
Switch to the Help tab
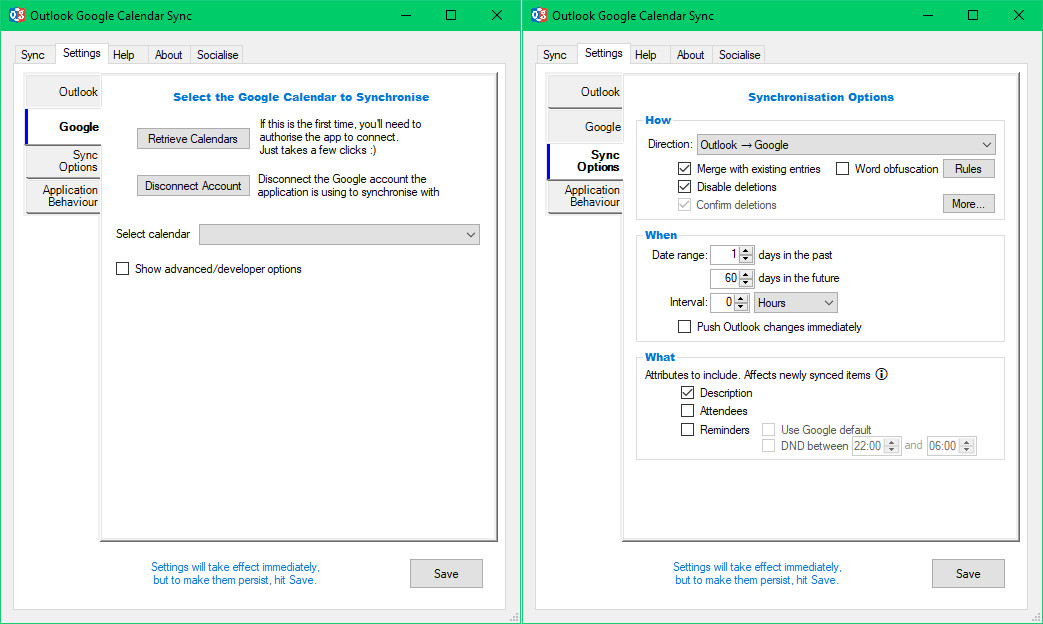[126, 54]
